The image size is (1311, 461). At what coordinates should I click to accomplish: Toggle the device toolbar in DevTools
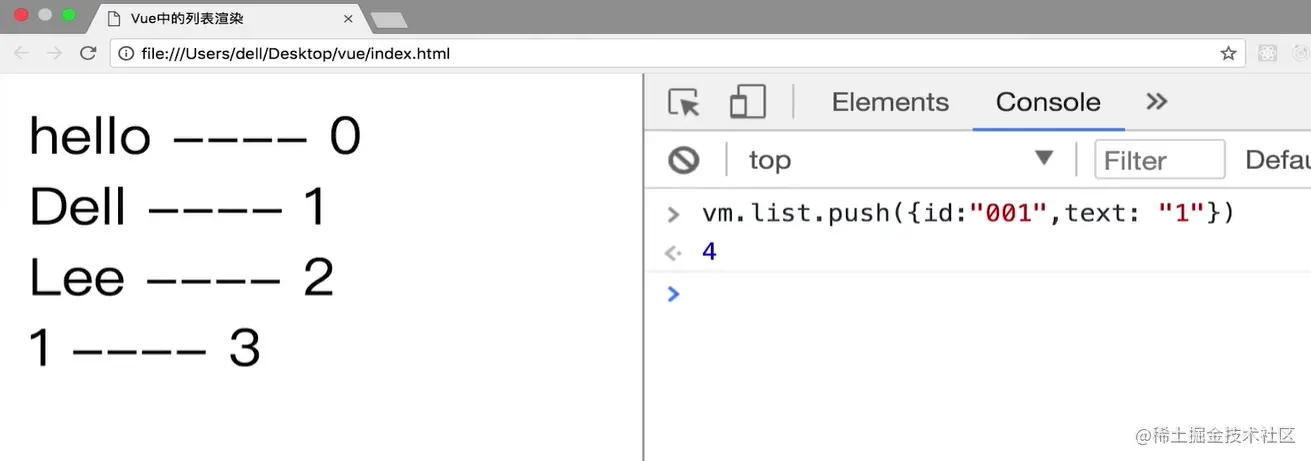click(747, 102)
